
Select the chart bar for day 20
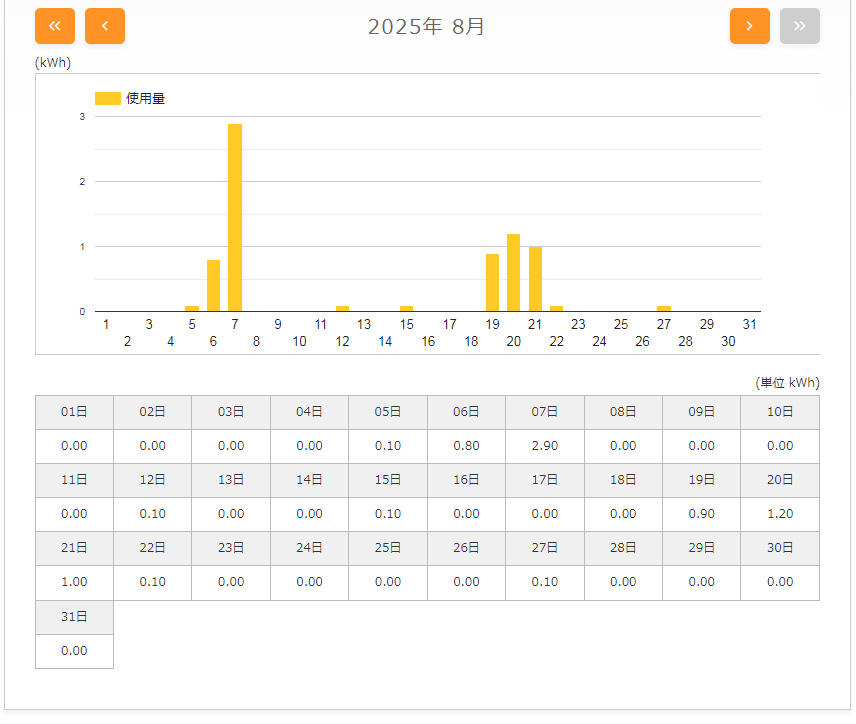[x=514, y=272]
